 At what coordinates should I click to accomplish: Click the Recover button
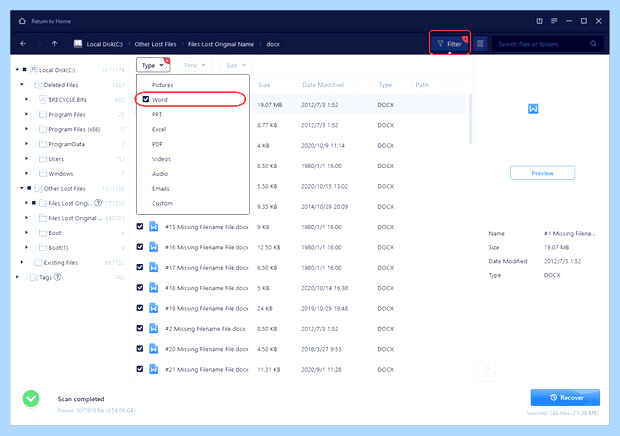pos(565,398)
